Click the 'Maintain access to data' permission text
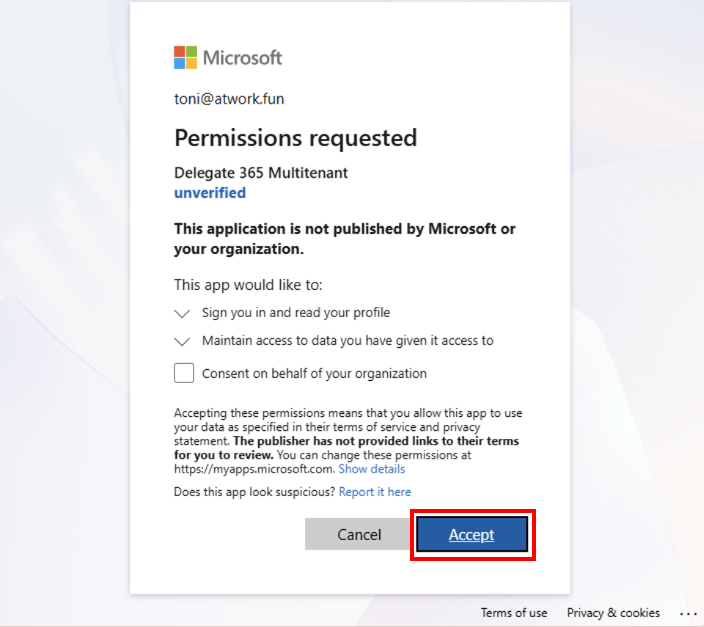The width and height of the screenshot is (704, 627). (348, 341)
